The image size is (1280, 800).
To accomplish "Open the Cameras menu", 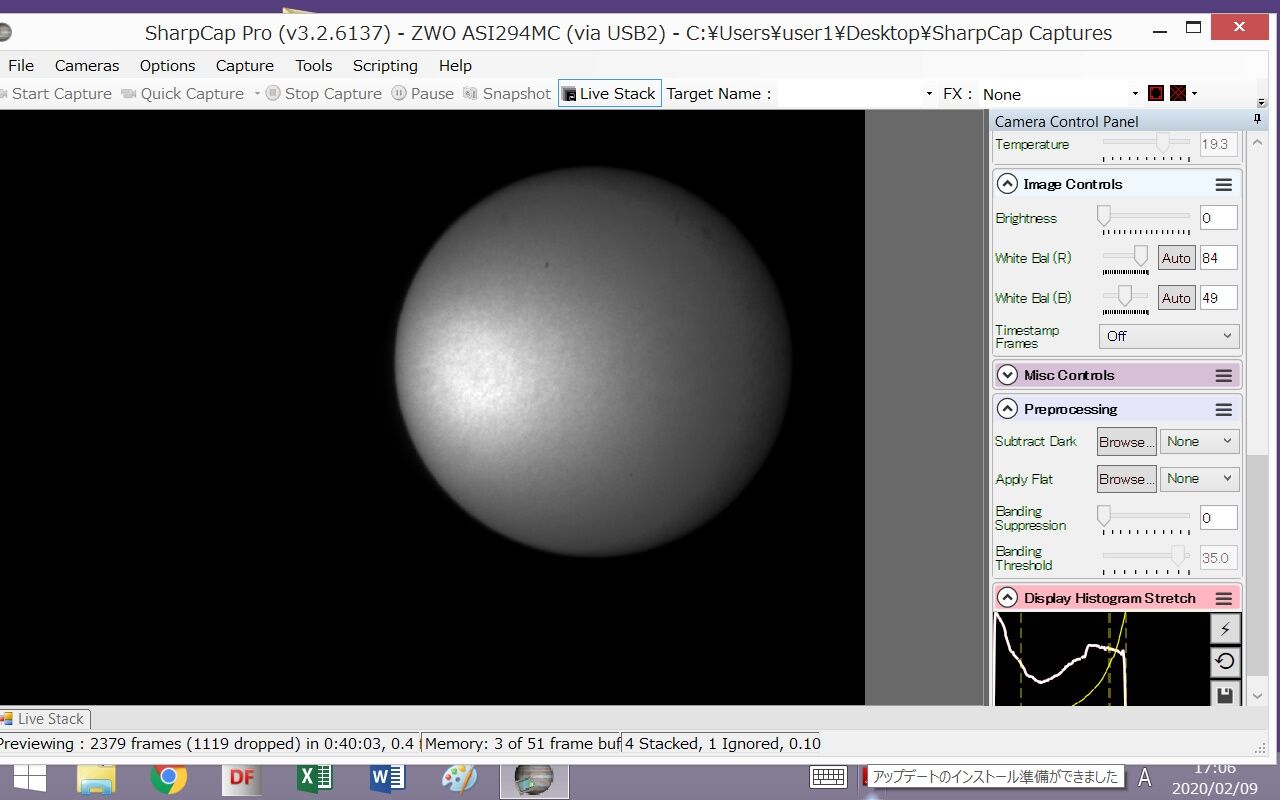I will coord(87,65).
